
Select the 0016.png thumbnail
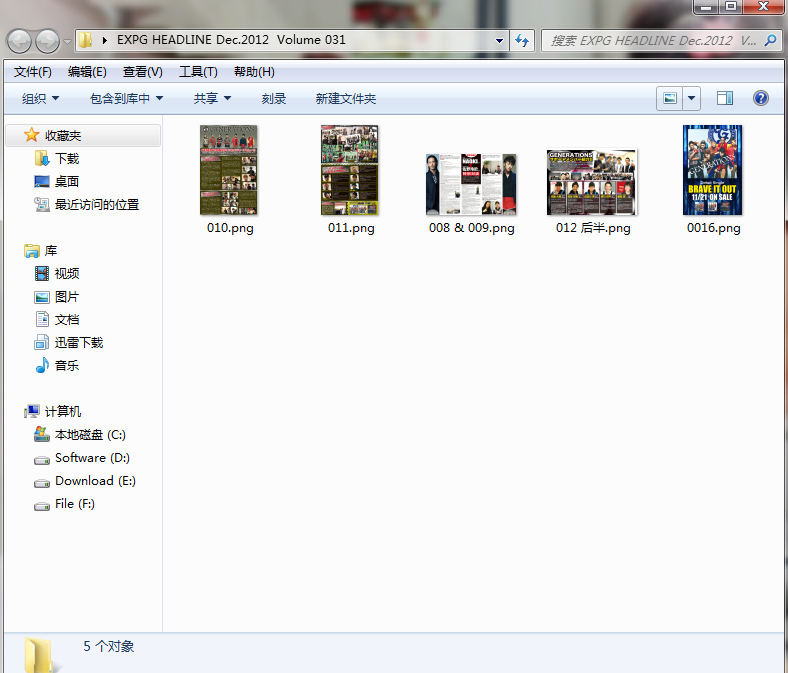click(713, 170)
